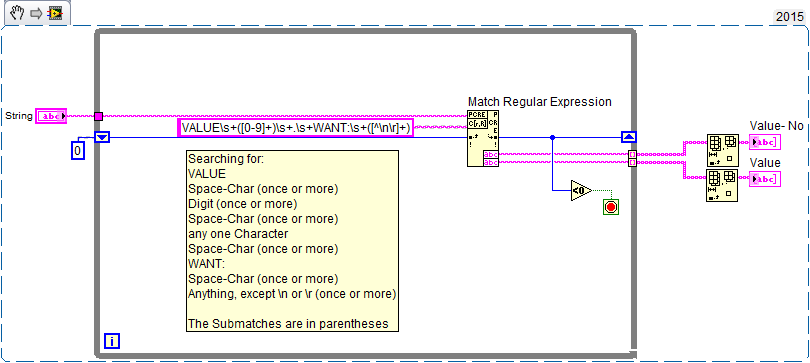Click the Match Regular Expression label
Image resolution: width=810 pixels, height=363 pixels.
(539, 102)
